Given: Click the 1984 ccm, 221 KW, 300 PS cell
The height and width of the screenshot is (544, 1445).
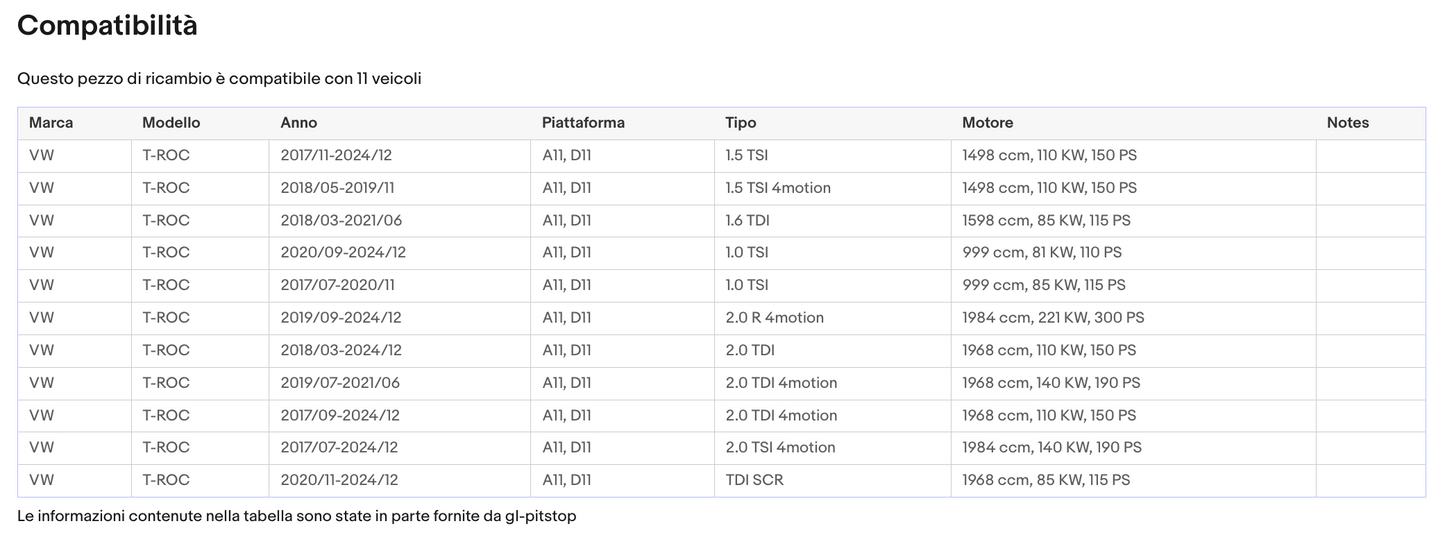Looking at the screenshot, I should pyautogui.click(x=1053, y=318).
